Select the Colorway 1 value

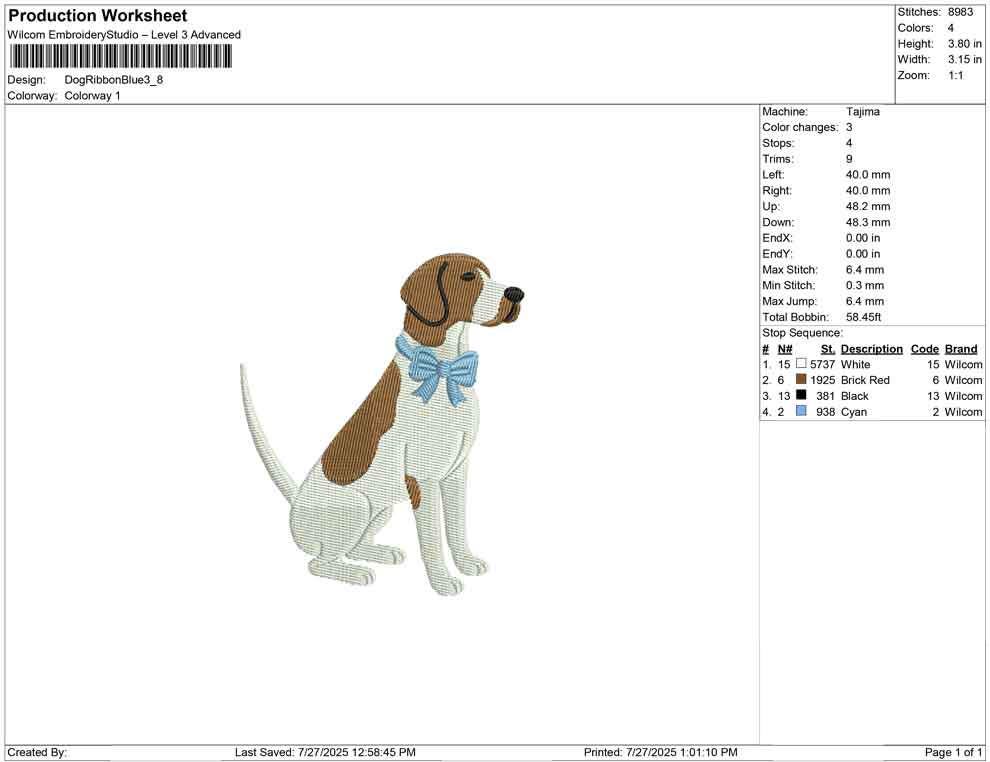pyautogui.click(x=92, y=96)
